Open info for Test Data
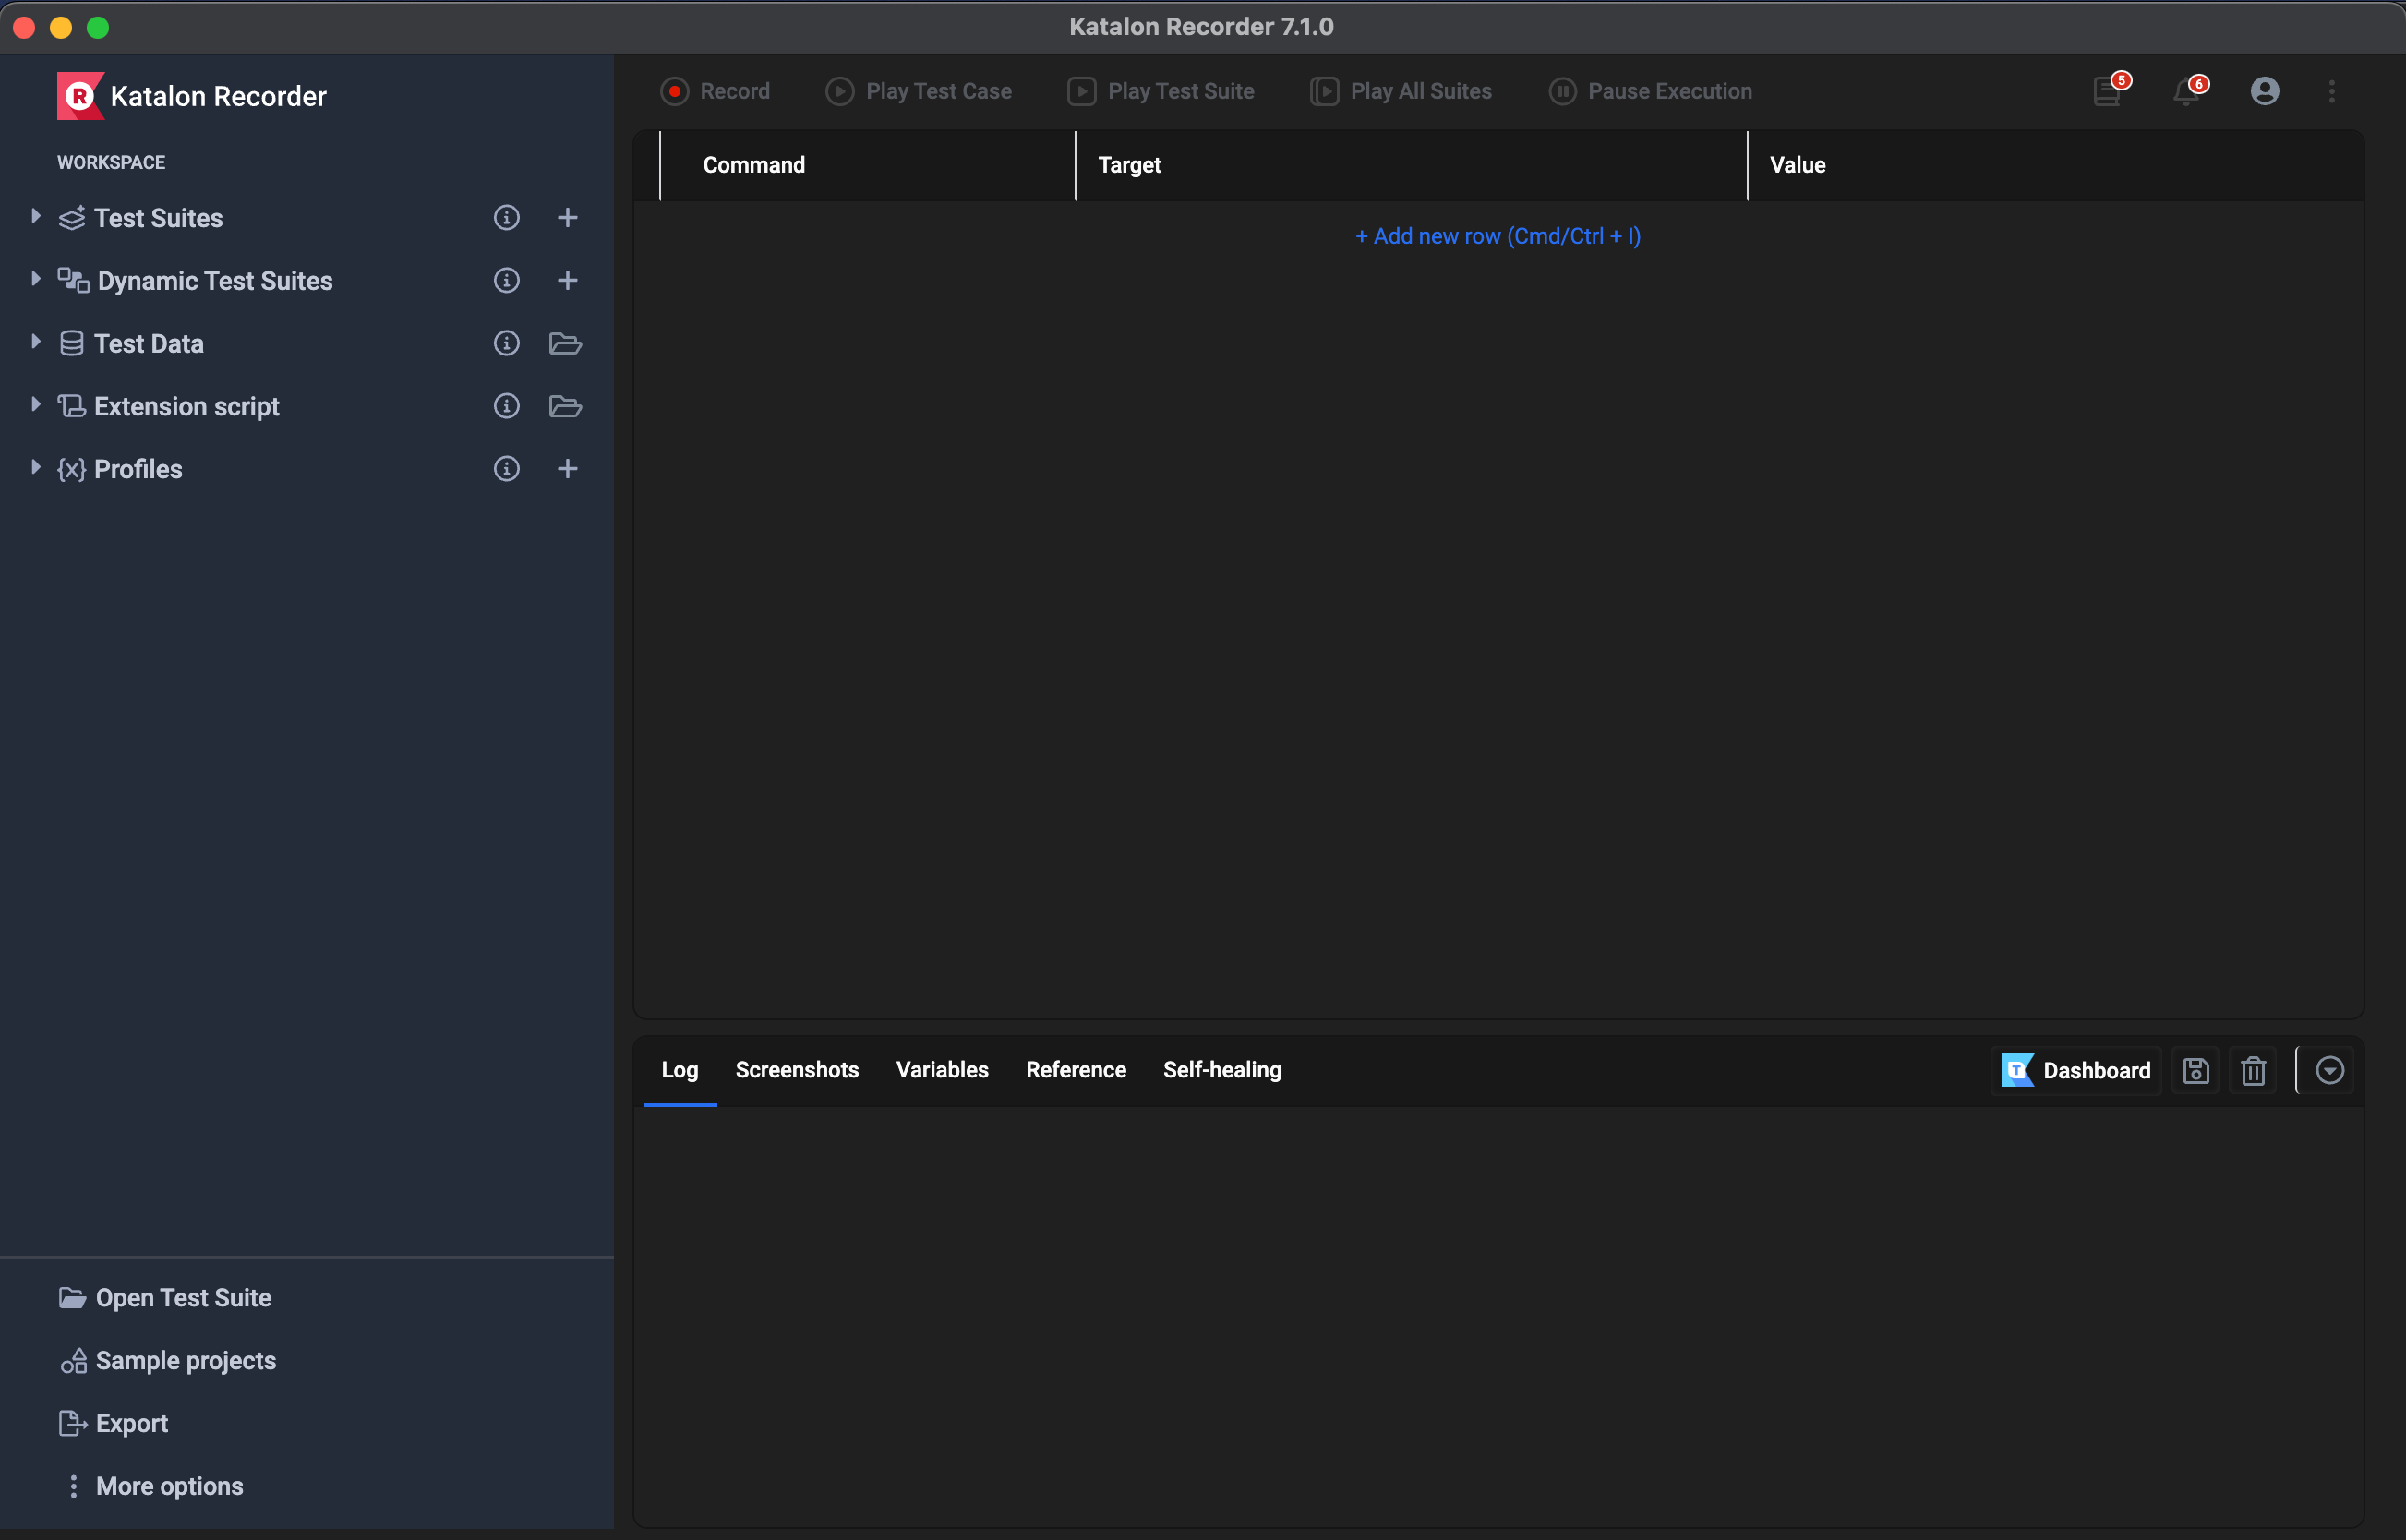The image size is (2406, 1540). [507, 343]
